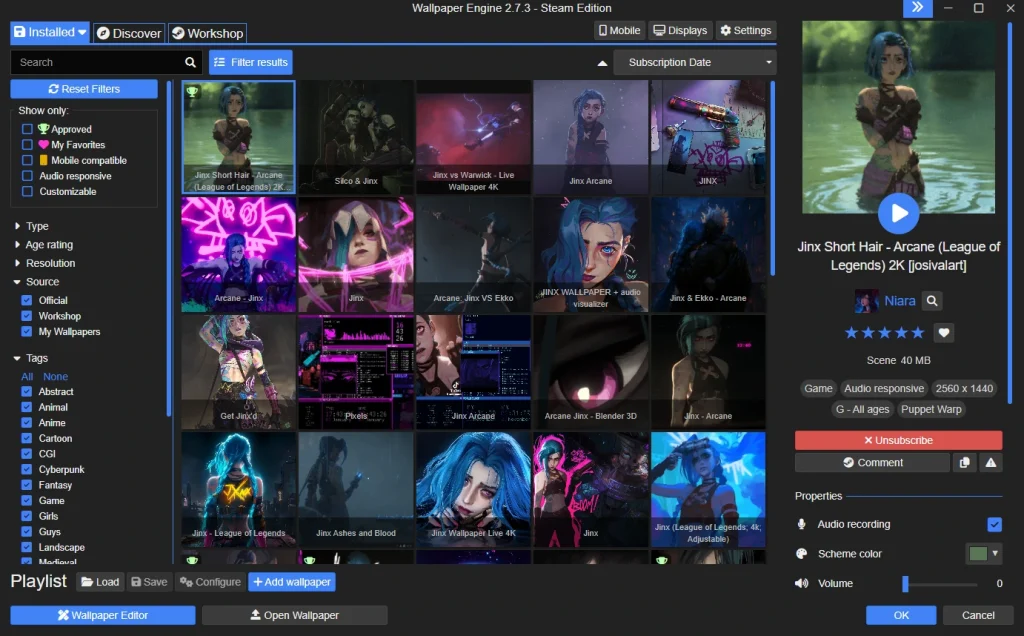Expand the Type filter section
Viewport: 1024px width, 636px height.
pyautogui.click(x=31, y=226)
